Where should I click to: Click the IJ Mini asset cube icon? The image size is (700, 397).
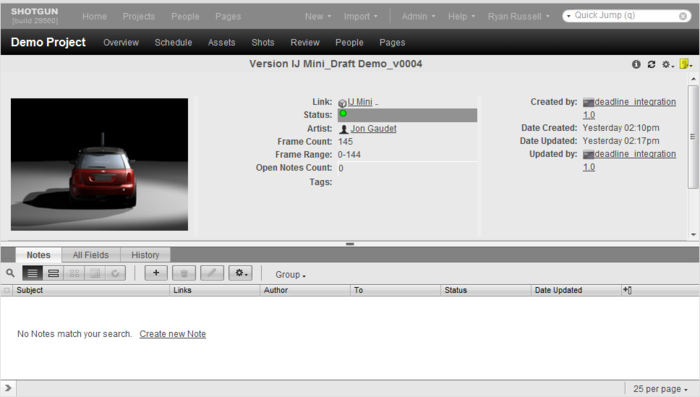click(342, 103)
